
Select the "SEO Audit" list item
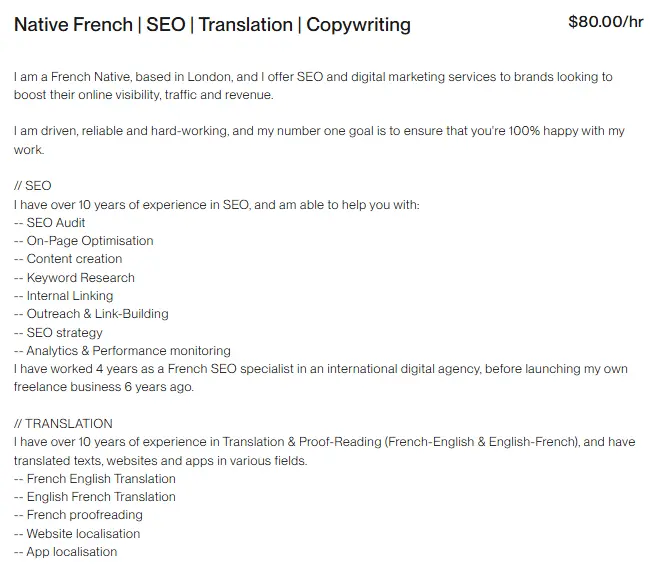pyautogui.click(x=56, y=222)
